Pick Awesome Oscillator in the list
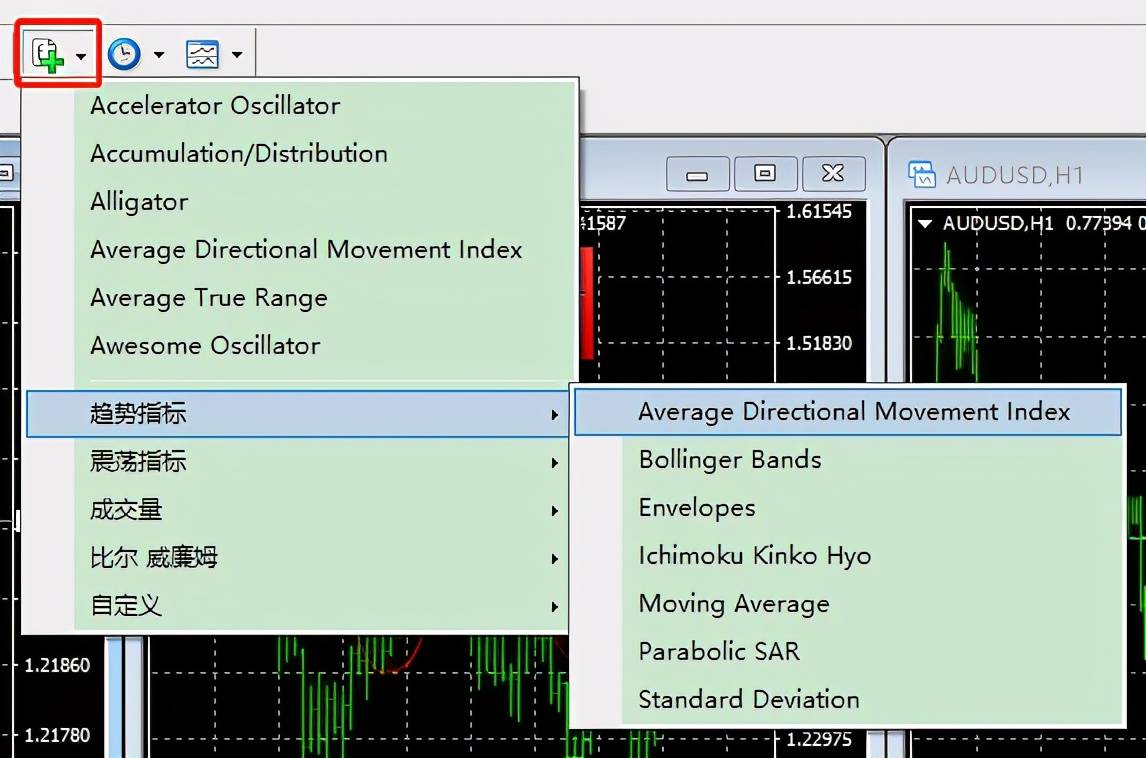Screen dimensions: 1146x758 click(205, 346)
